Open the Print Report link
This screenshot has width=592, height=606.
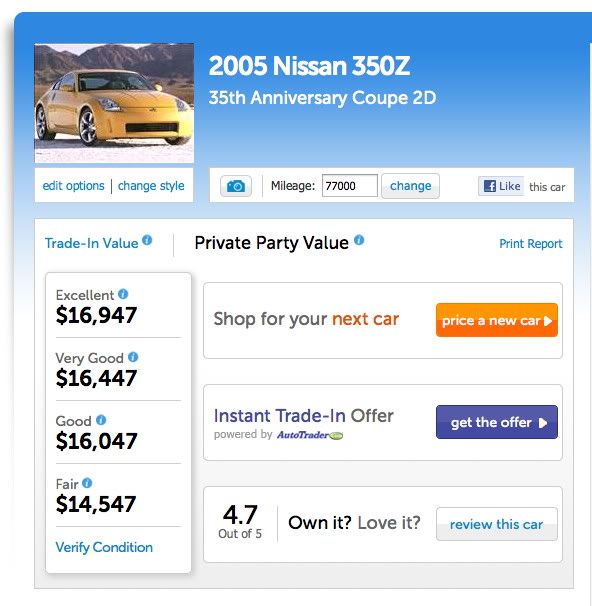531,244
